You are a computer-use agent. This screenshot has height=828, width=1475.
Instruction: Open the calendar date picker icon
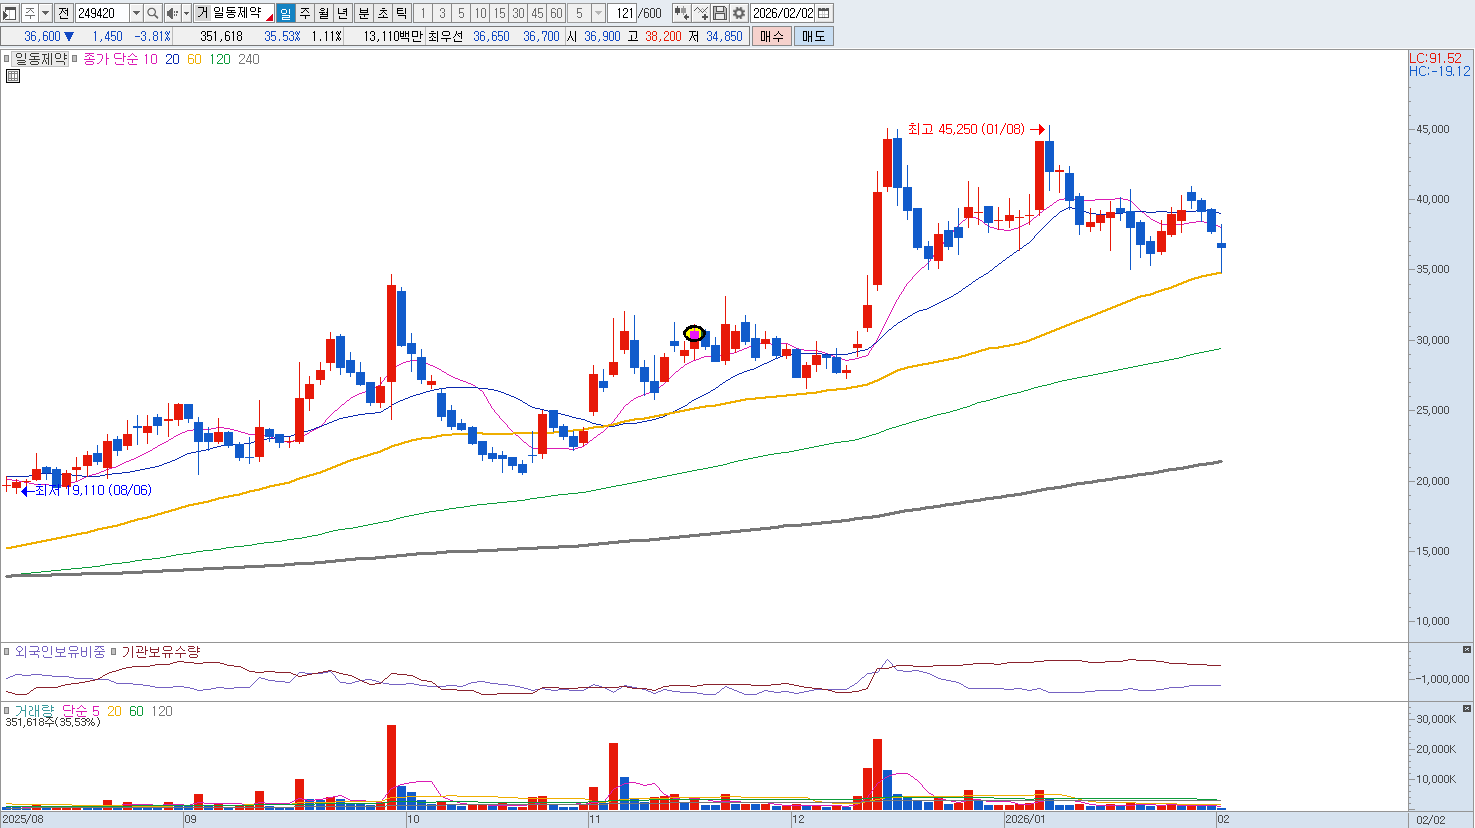coord(824,13)
